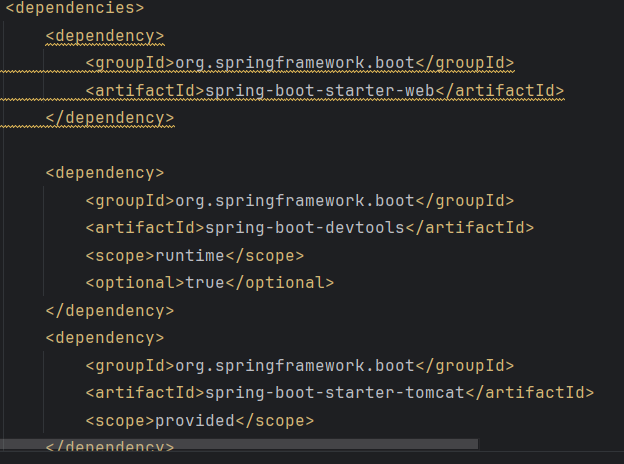Click the first underlined opening dependency tag
Viewport: 624px width, 464px height.
point(105,36)
